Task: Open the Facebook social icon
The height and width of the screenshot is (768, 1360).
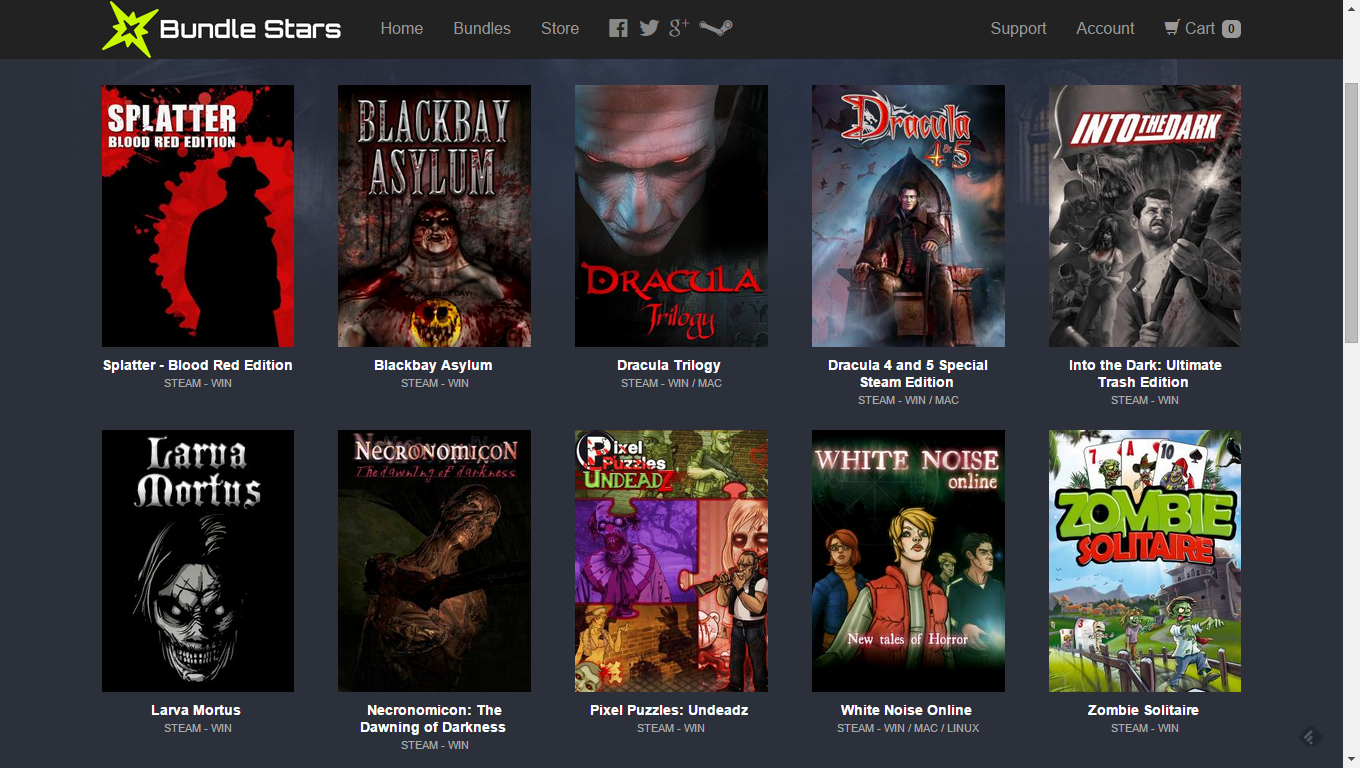Action: pyautogui.click(x=618, y=28)
